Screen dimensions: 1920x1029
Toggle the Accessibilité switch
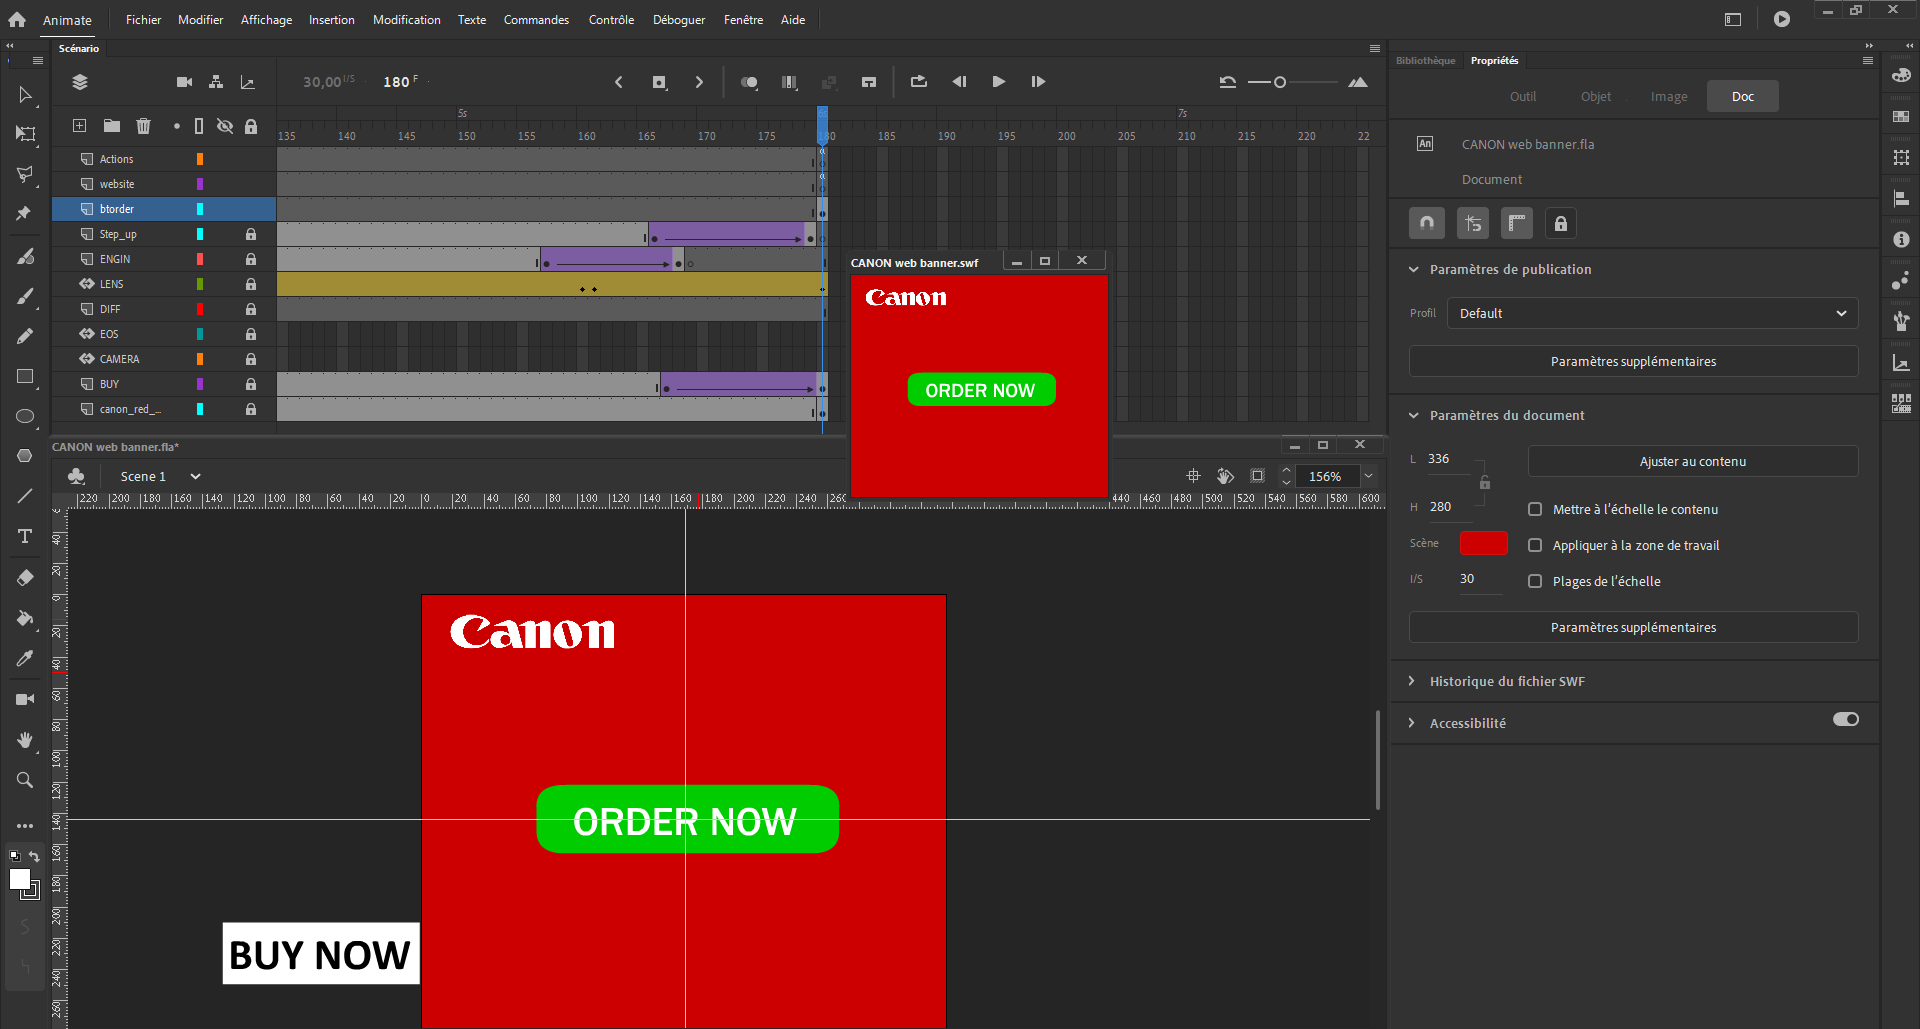coord(1846,719)
